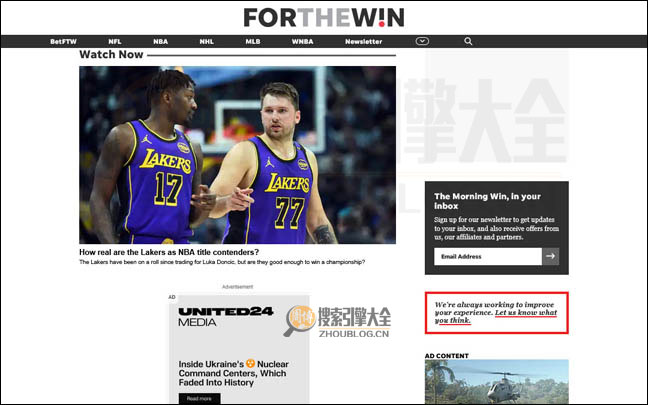Go to the NFL section
The image size is (648, 405).
pos(114,42)
